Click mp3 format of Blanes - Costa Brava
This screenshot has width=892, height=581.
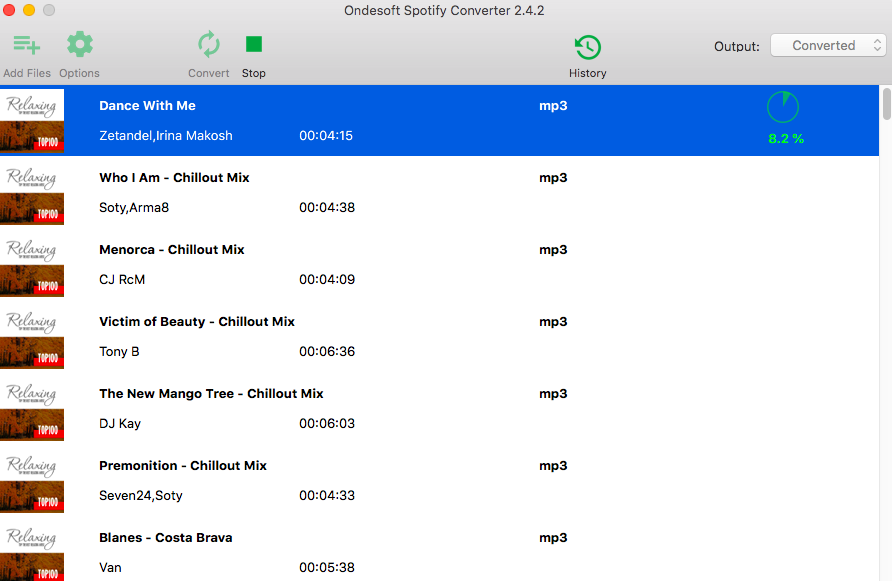coord(553,538)
